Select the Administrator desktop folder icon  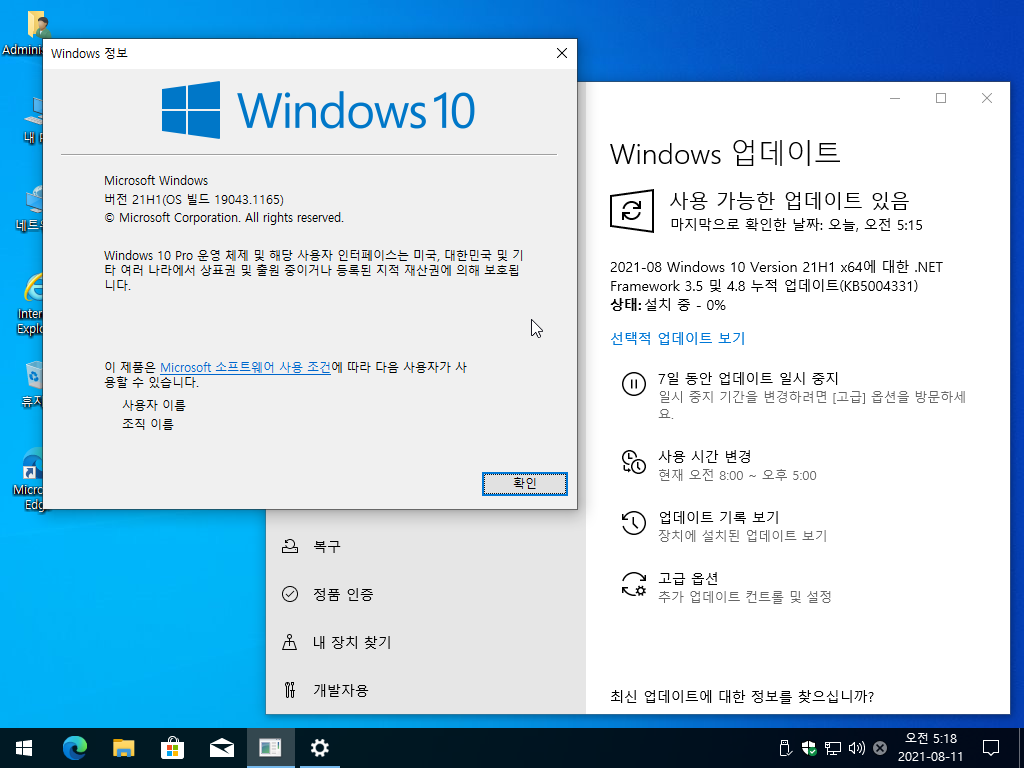pos(26,33)
